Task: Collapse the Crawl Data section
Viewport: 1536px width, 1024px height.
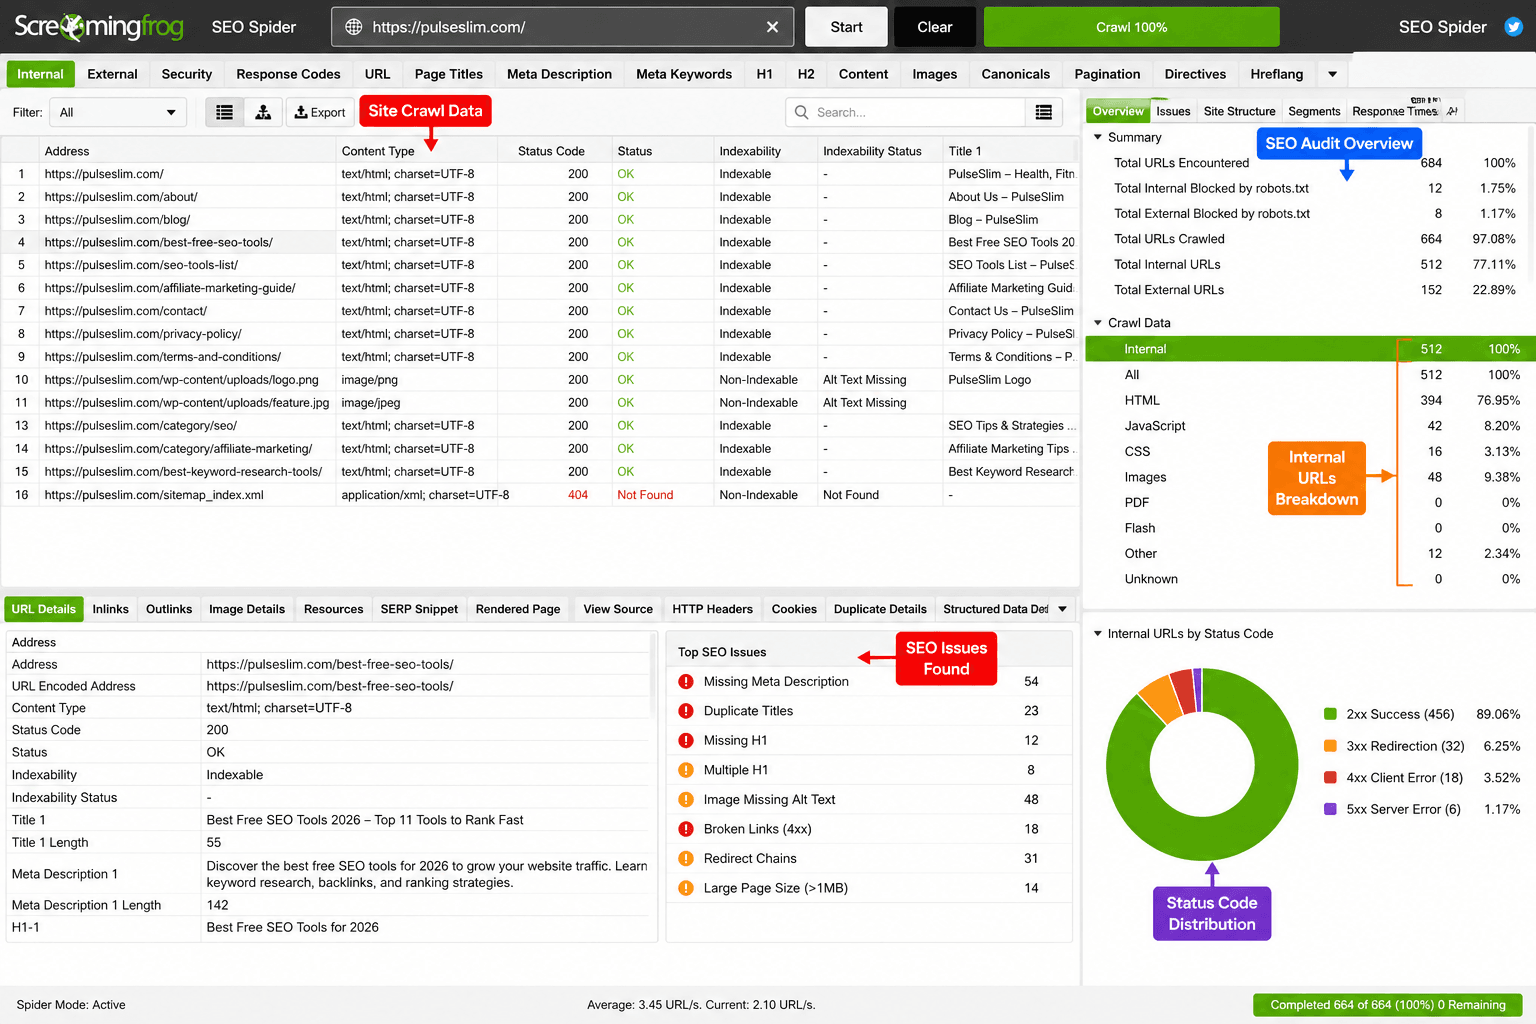Action: coord(1098,323)
